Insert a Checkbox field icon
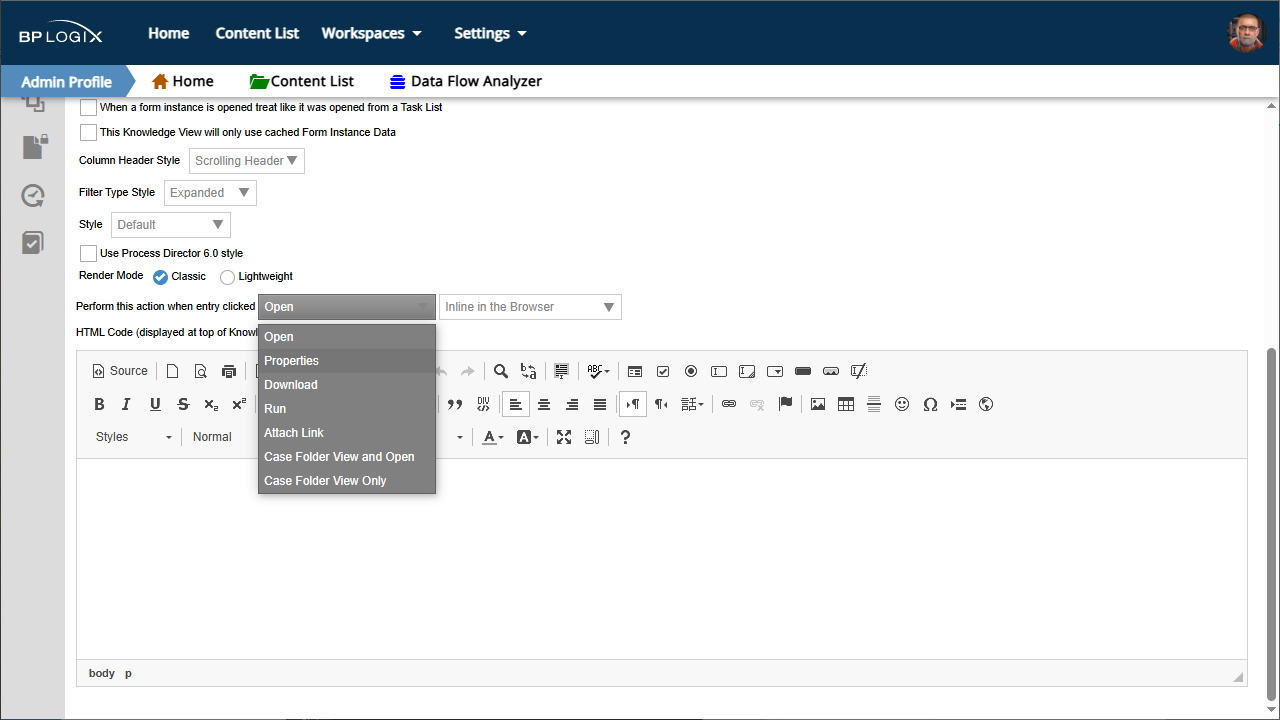Image resolution: width=1280 pixels, height=720 pixels. [663, 371]
